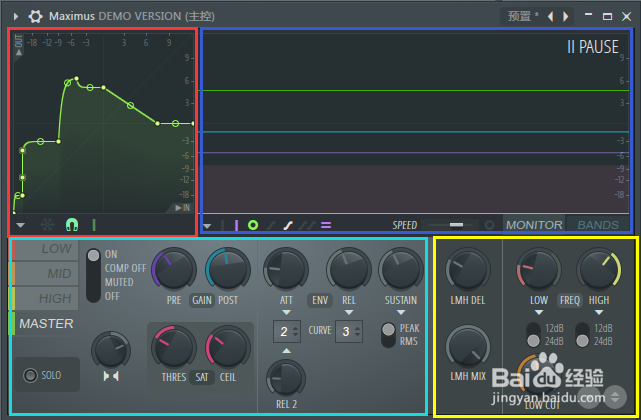Viewport: 641px width, 420px height.
Task: Click the up arrow above REL 2 knob
Action: pos(287,351)
